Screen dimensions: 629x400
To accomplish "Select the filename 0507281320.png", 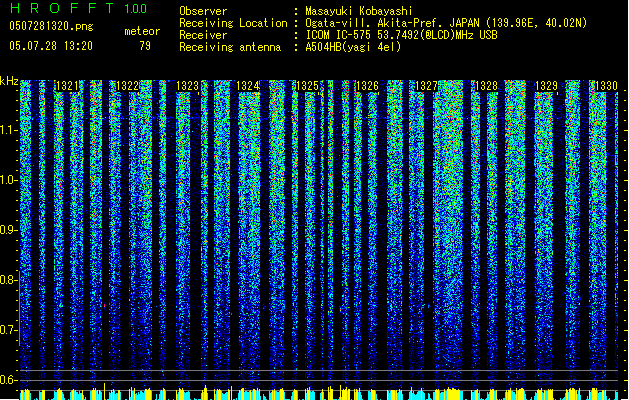I will [x=51, y=27].
